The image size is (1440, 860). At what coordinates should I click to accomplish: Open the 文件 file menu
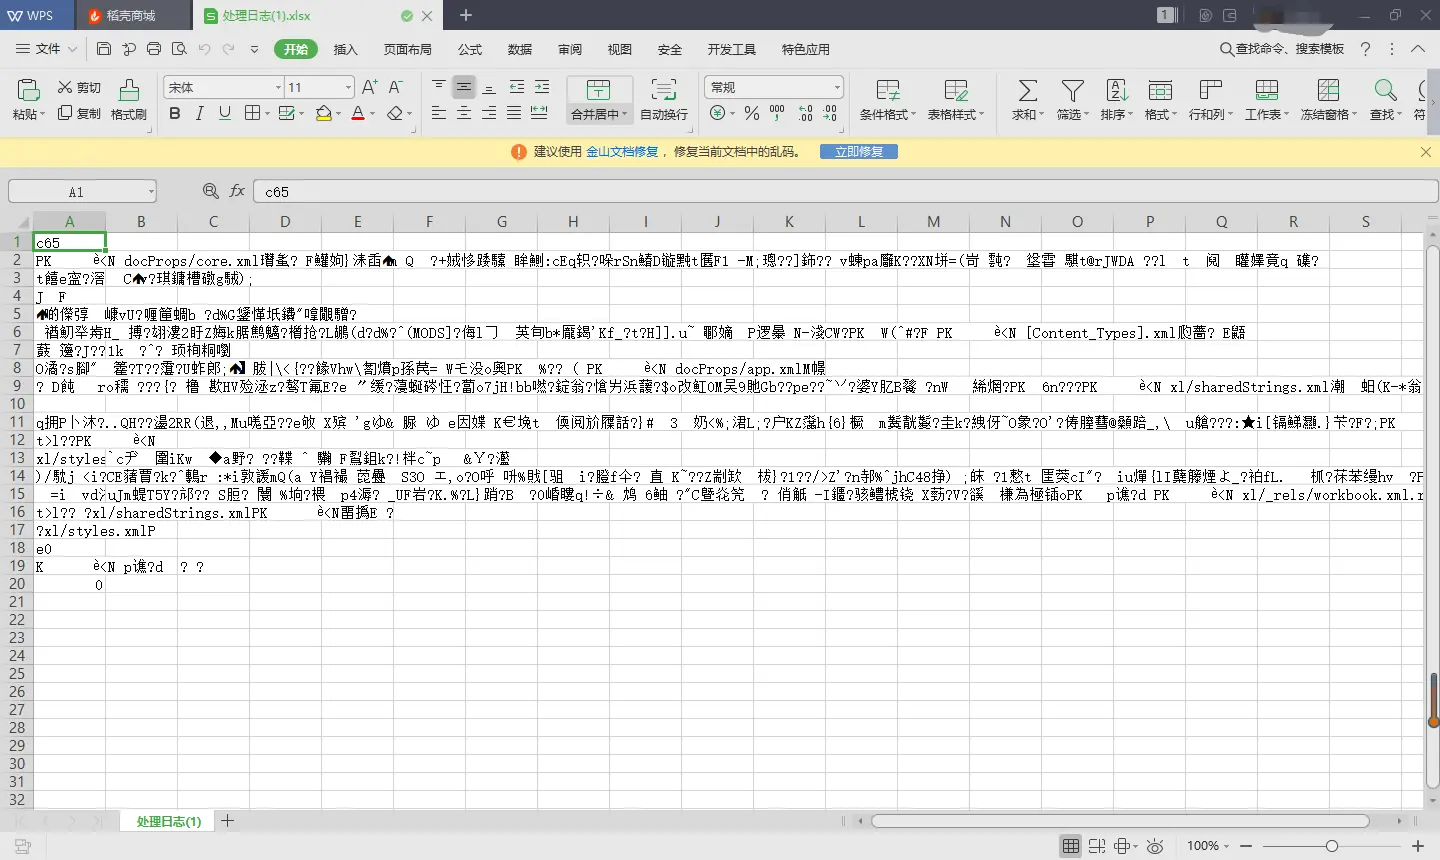coord(47,49)
